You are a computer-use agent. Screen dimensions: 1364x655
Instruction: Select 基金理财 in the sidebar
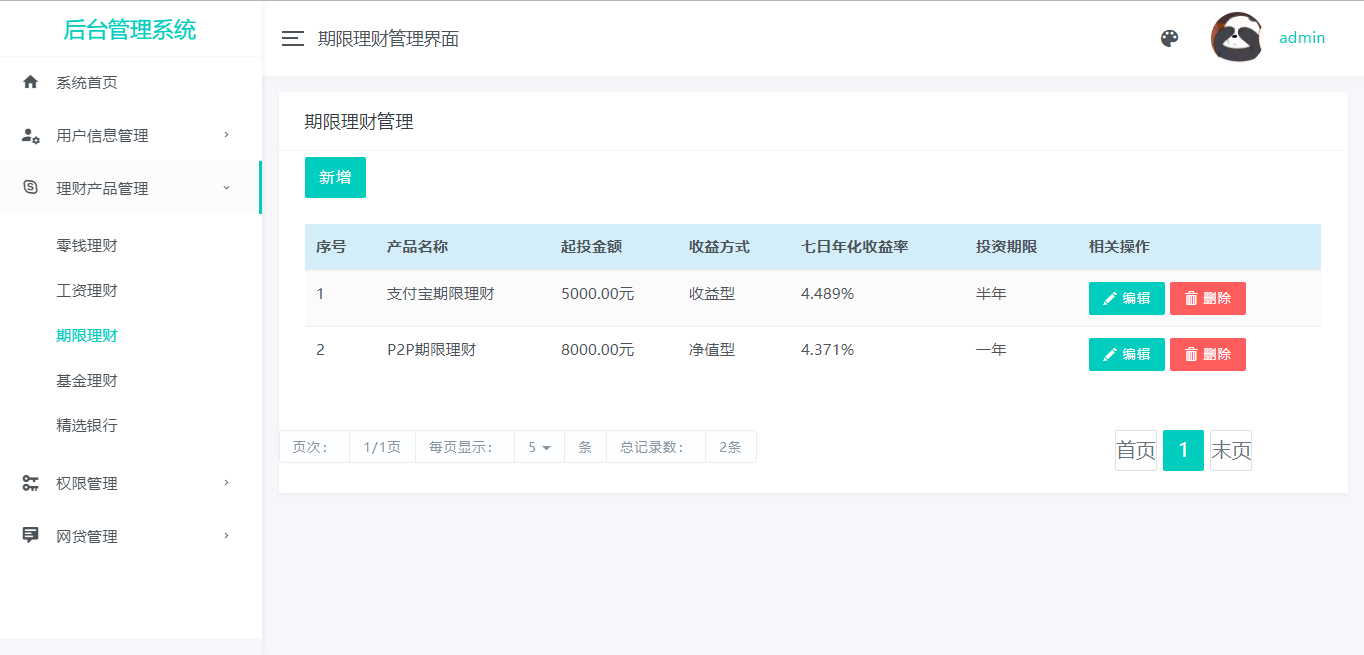[87, 380]
